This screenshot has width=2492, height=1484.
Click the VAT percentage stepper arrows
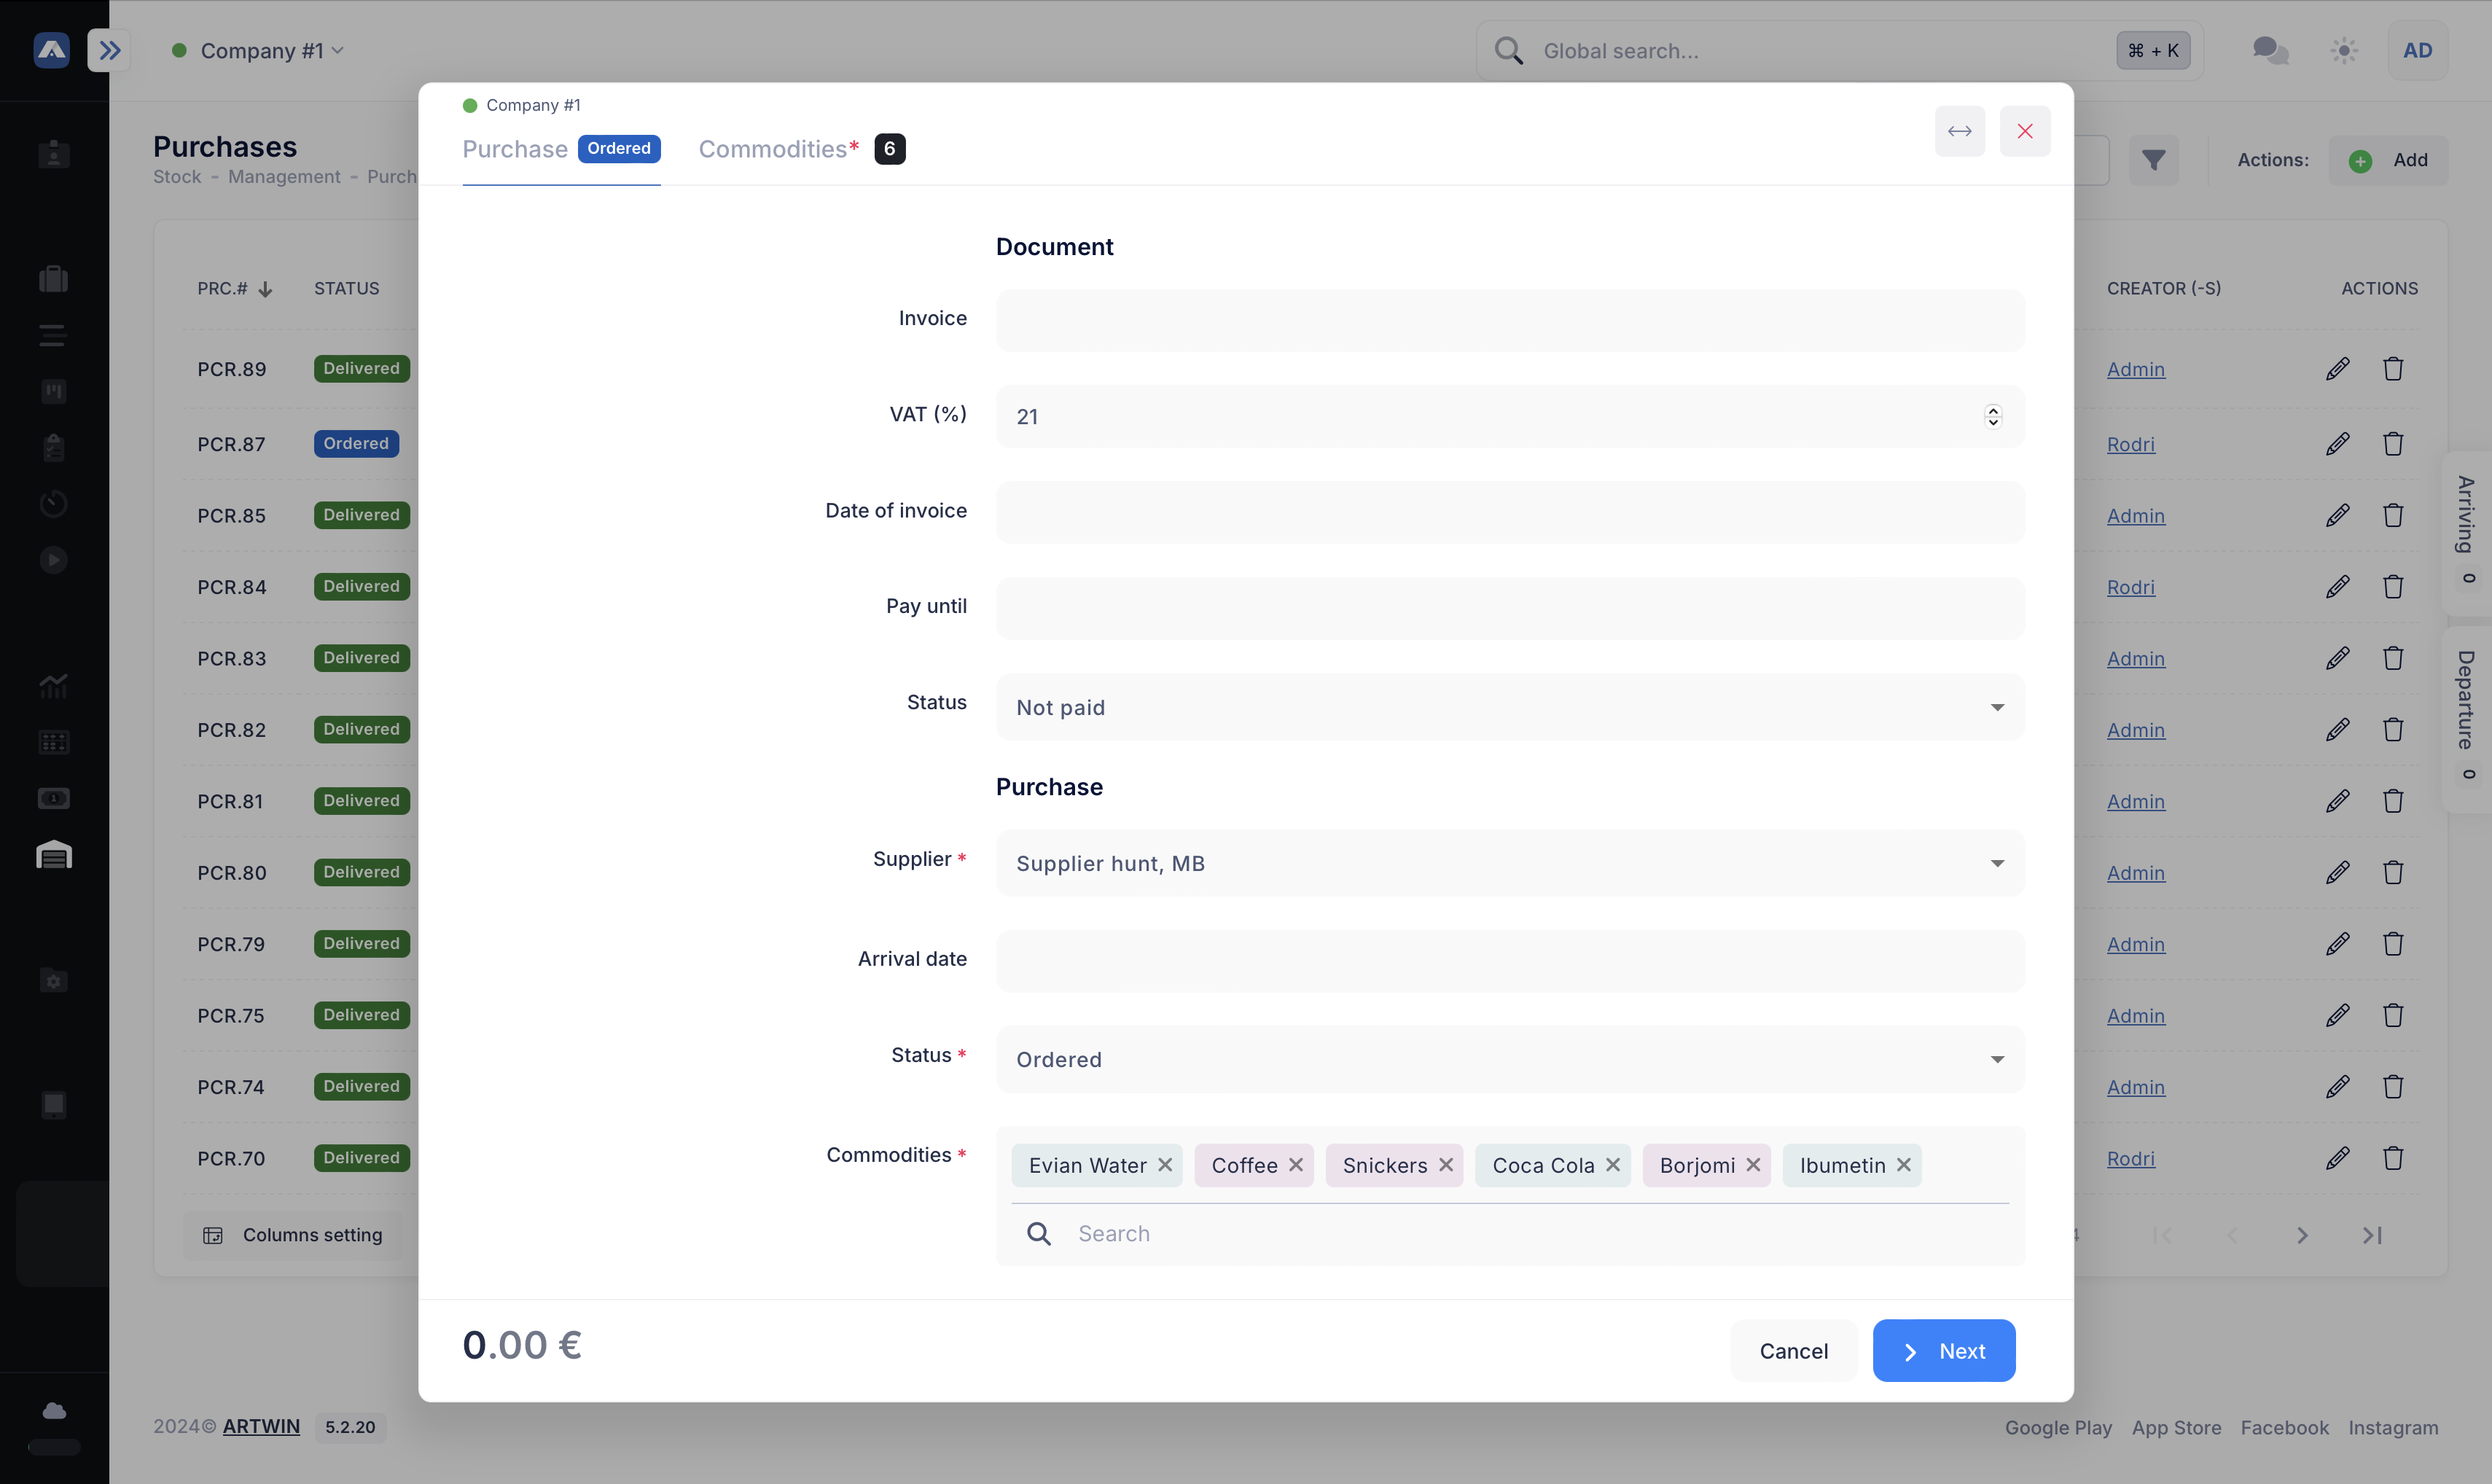1992,416
